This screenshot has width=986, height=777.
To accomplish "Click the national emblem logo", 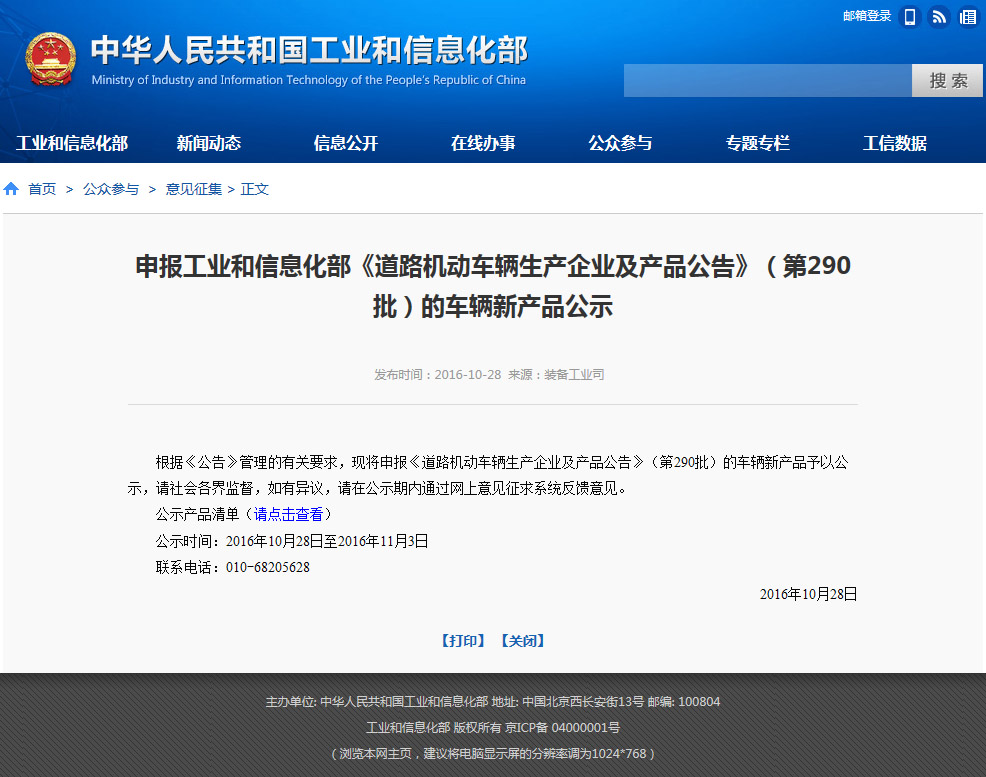I will click(x=50, y=59).
